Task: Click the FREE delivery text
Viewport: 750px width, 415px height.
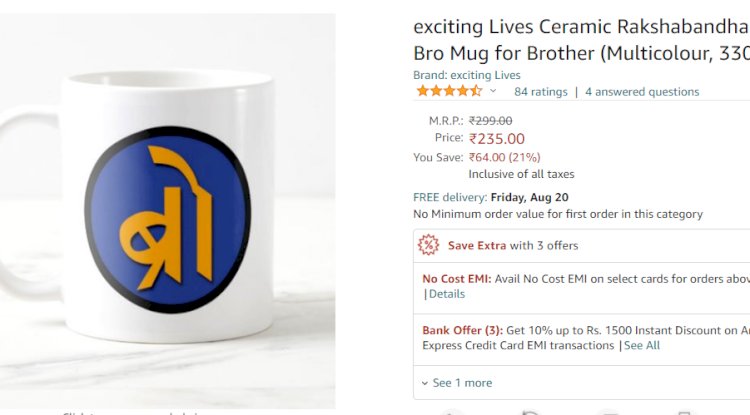Action: click(450, 197)
